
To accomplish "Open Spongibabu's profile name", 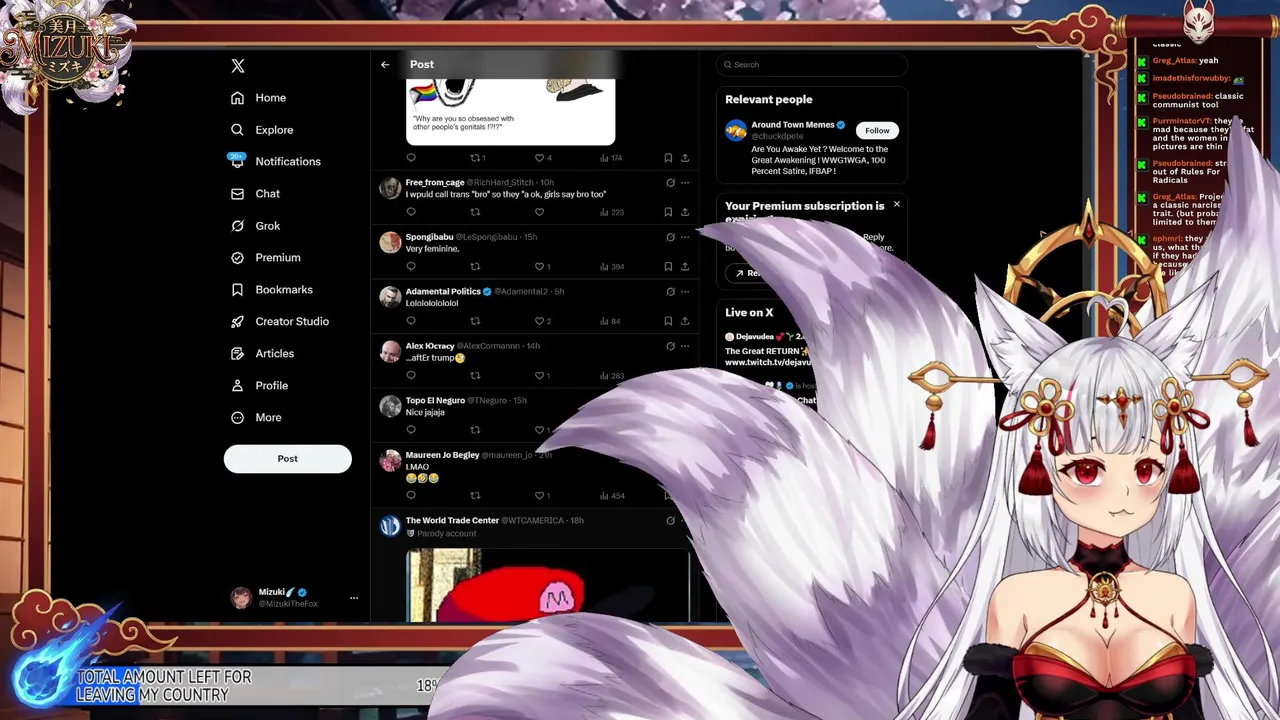I will pos(429,238).
